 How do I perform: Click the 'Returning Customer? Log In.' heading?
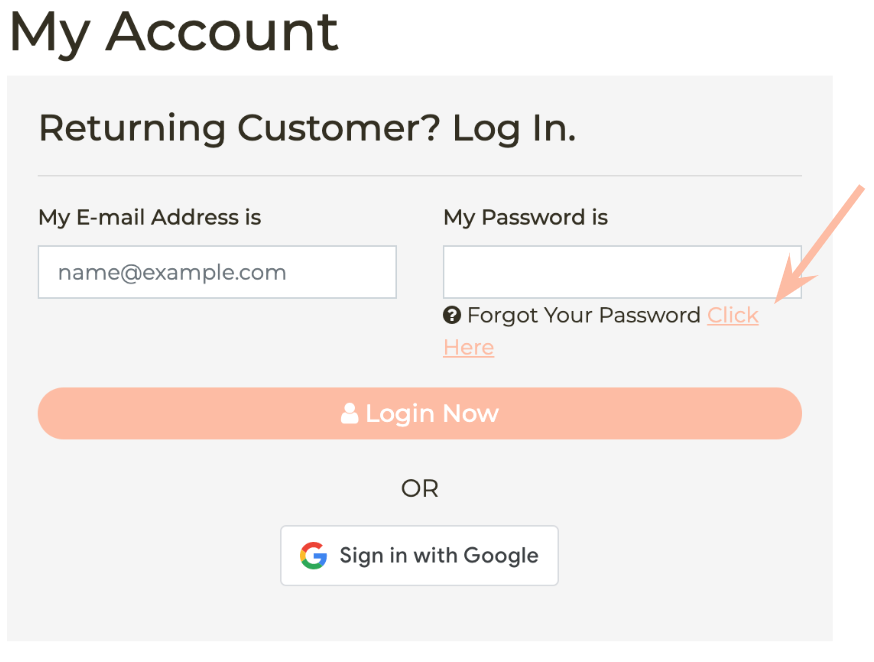point(307,128)
